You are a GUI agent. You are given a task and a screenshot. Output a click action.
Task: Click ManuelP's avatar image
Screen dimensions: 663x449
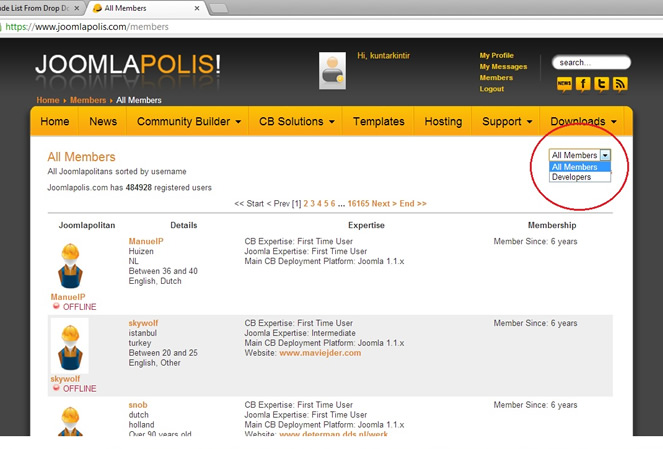coord(70,266)
